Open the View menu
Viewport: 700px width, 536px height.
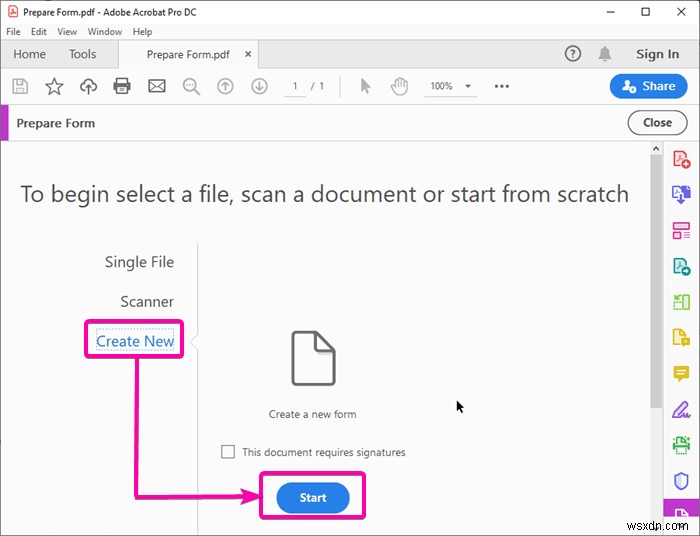click(67, 32)
